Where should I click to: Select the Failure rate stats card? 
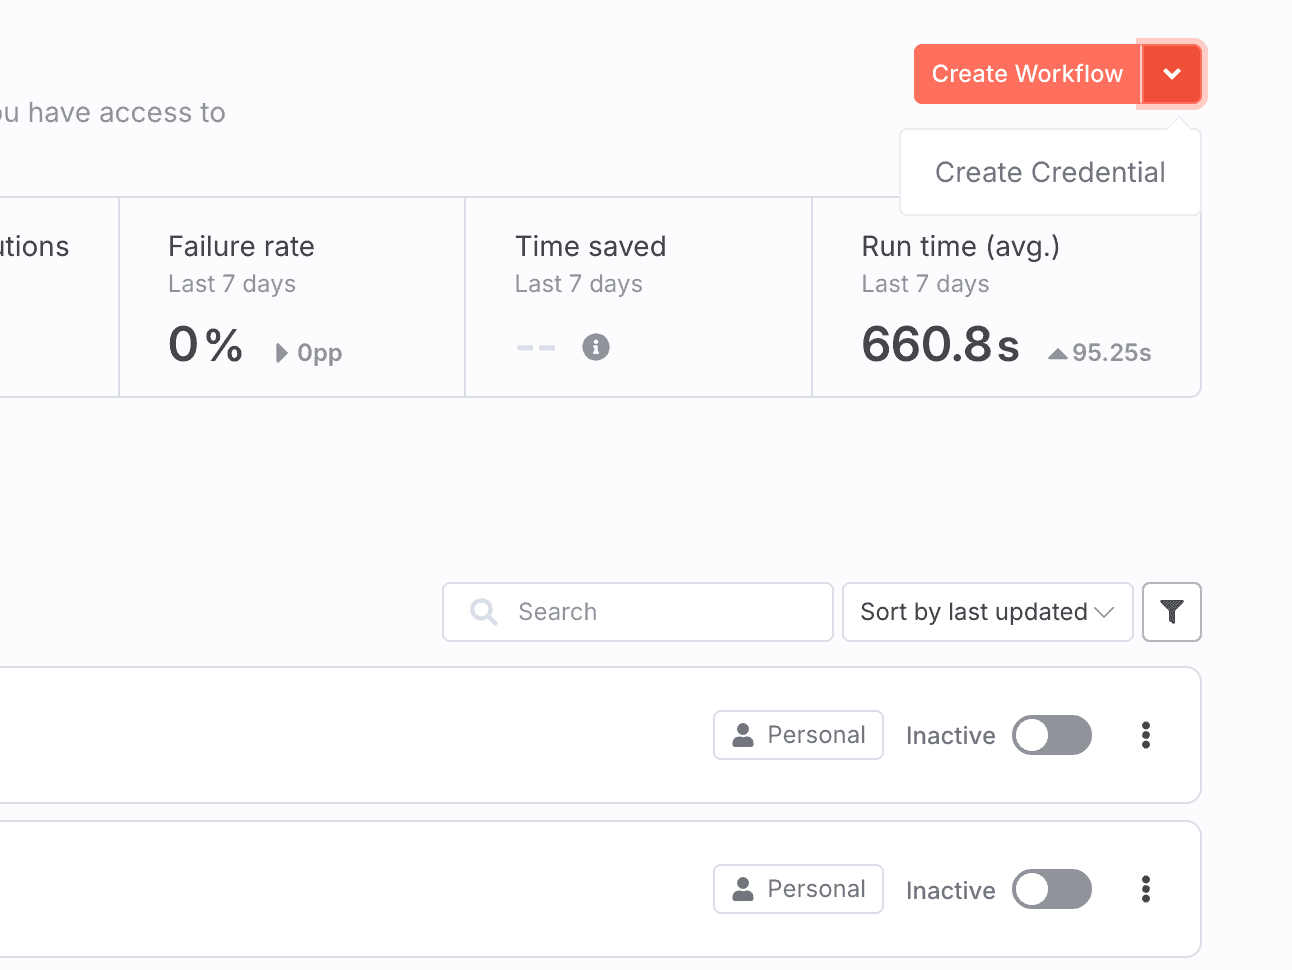tap(292, 297)
